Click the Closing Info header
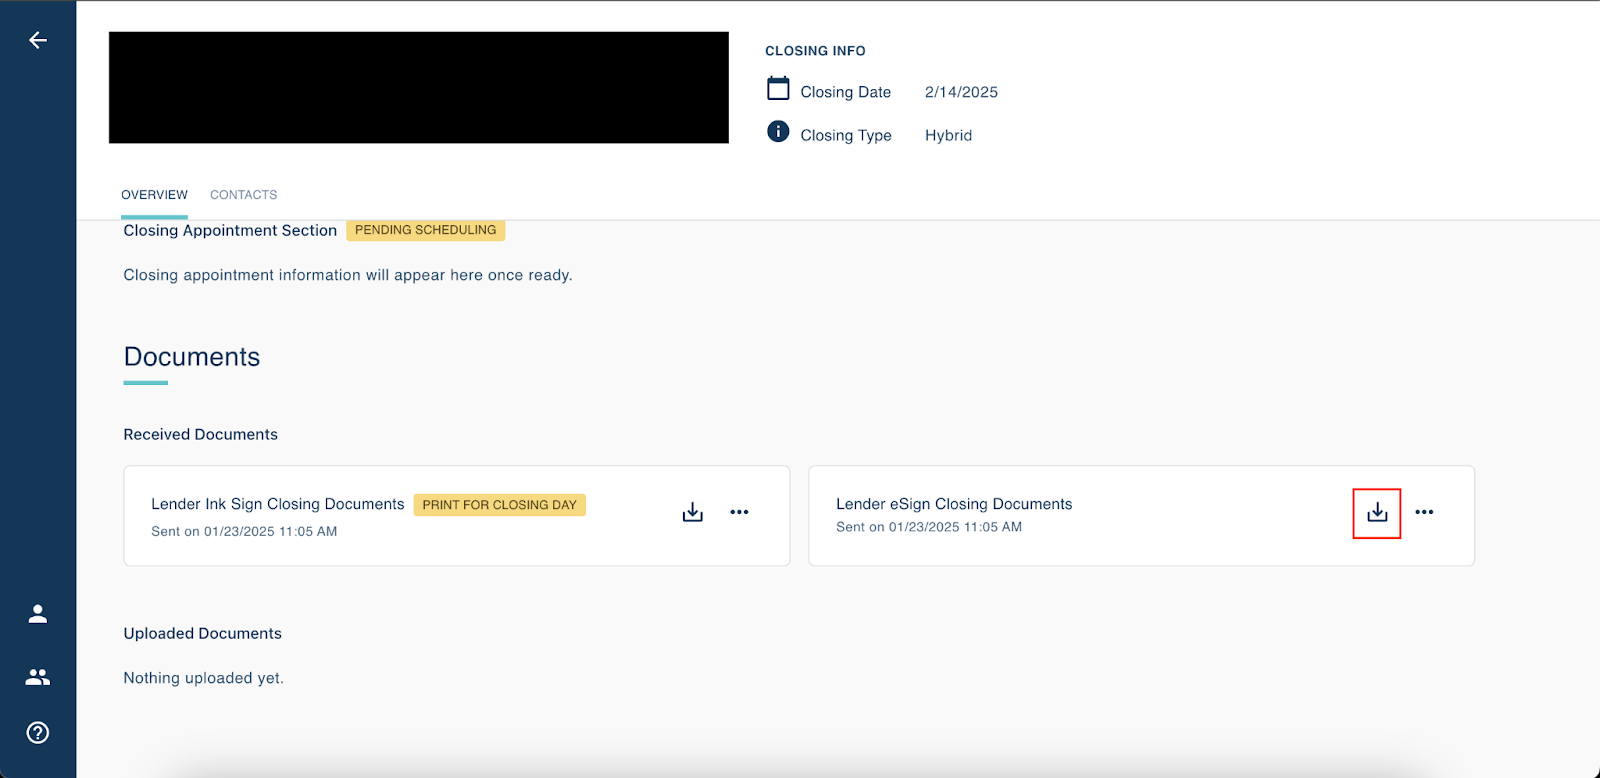Viewport: 1600px width, 778px height. [815, 51]
